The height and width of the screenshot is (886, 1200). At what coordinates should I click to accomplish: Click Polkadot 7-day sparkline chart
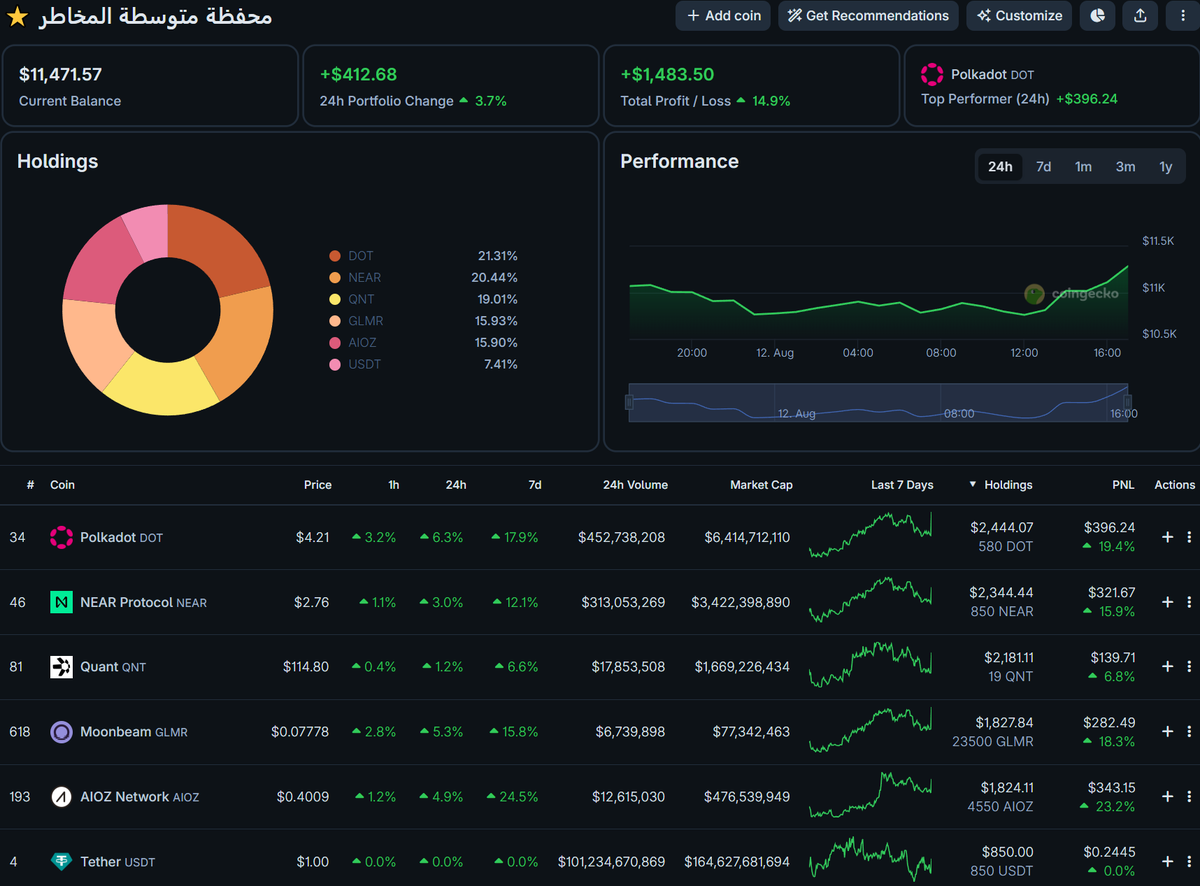(x=870, y=535)
